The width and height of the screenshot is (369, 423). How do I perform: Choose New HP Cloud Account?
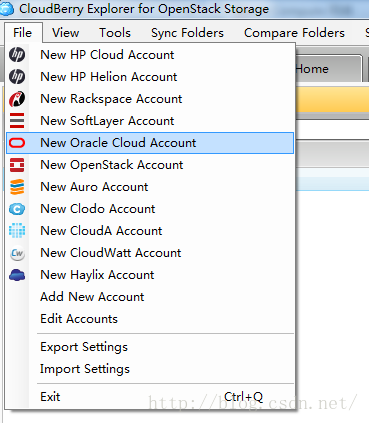[x=150, y=55]
